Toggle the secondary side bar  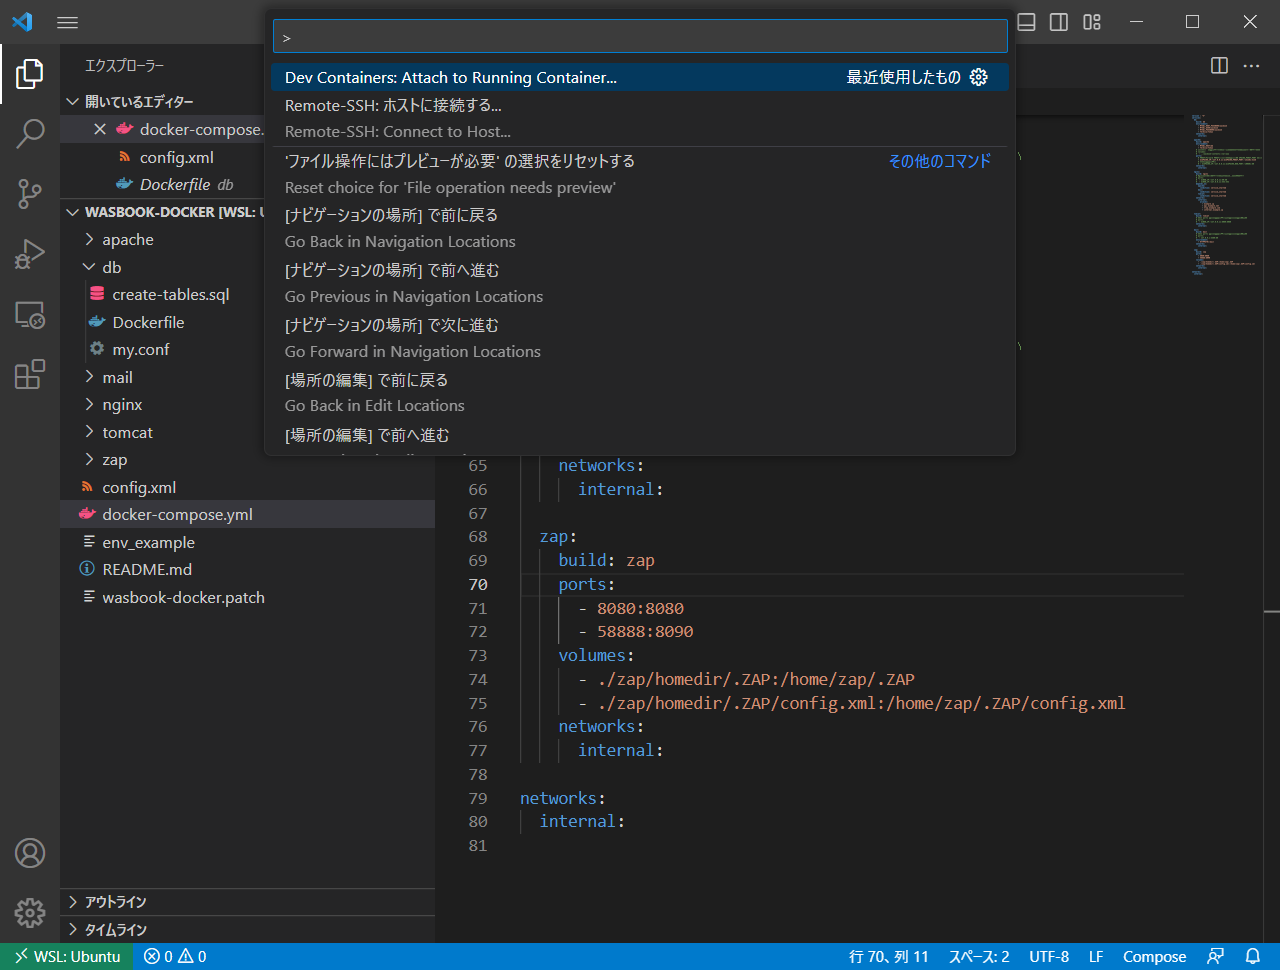click(x=1058, y=22)
